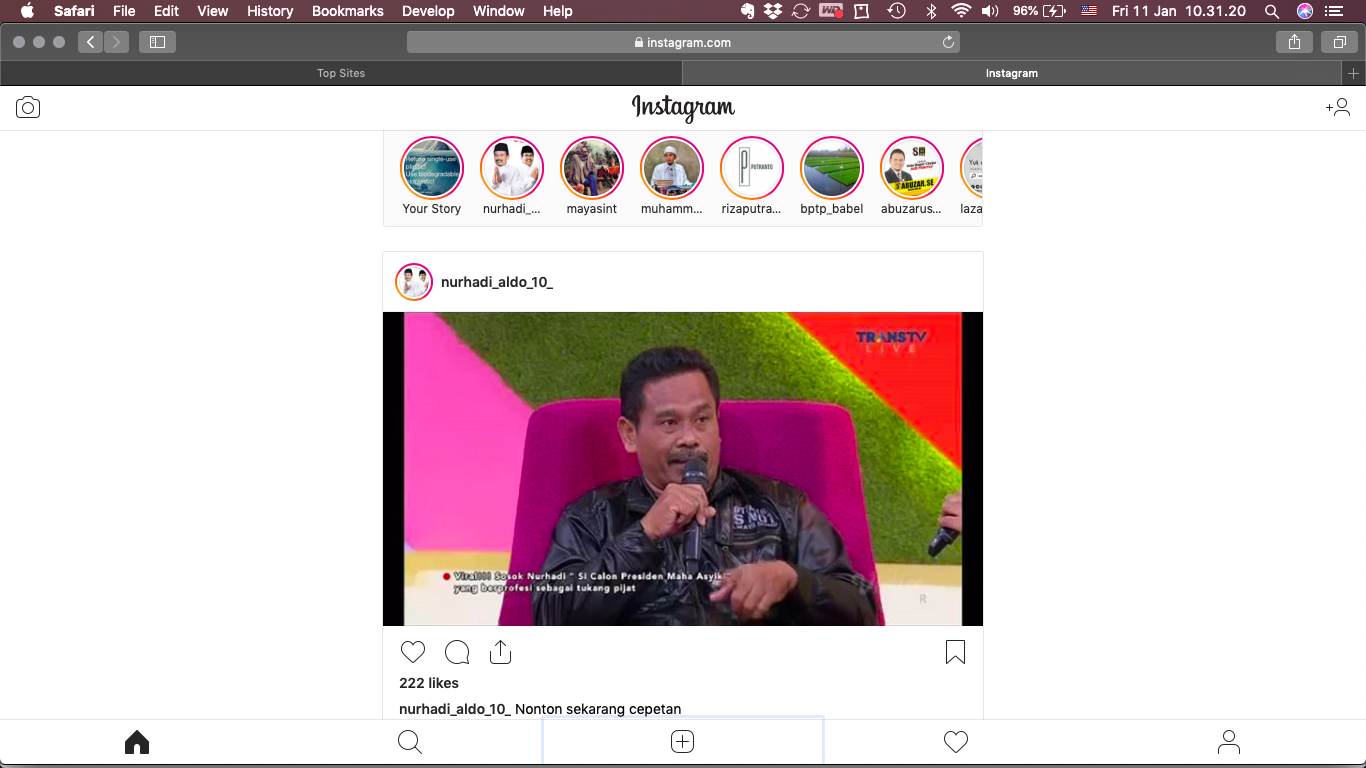Click the instagram.com address bar
This screenshot has width=1366, height=768.
click(x=682, y=42)
